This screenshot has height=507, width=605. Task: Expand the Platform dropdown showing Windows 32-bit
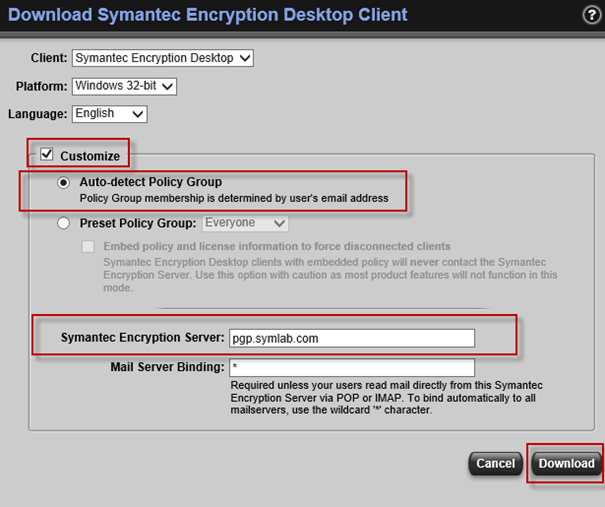[124, 86]
